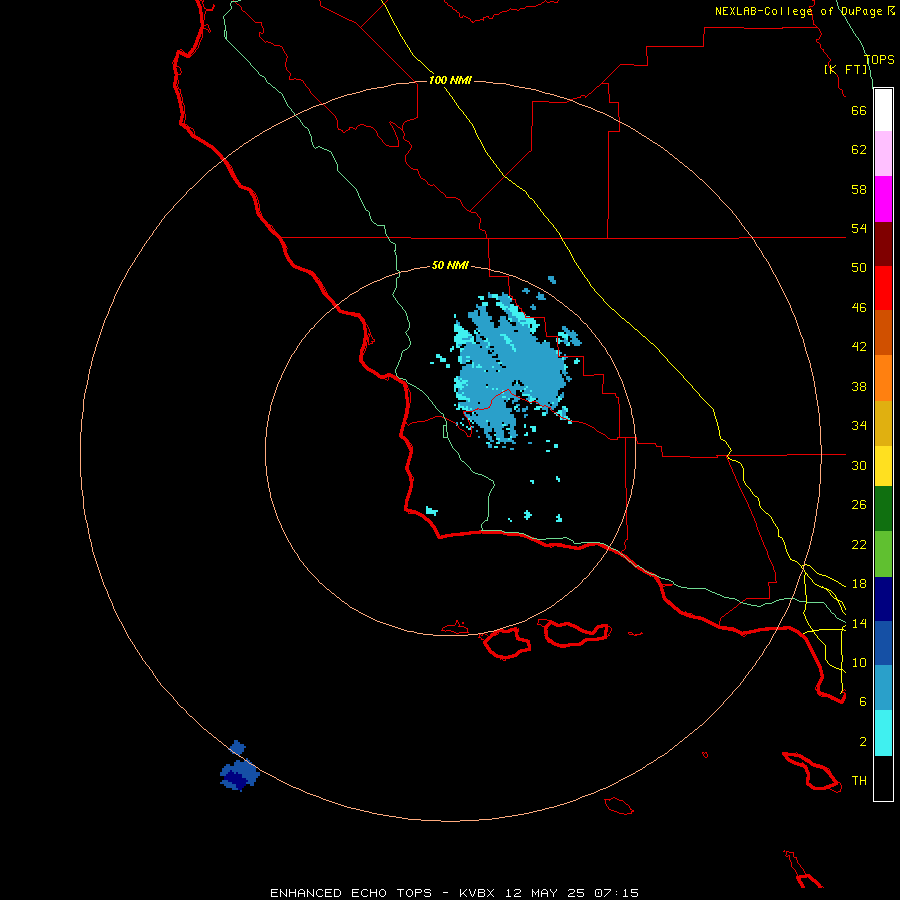The image size is (900, 900).
Task: Click the TOPS legend title
Action: point(879,60)
